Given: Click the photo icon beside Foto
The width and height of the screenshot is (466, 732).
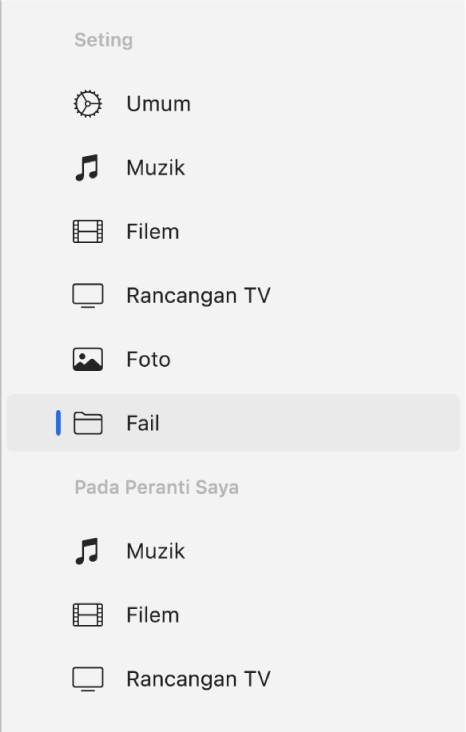Looking at the screenshot, I should tap(88, 359).
